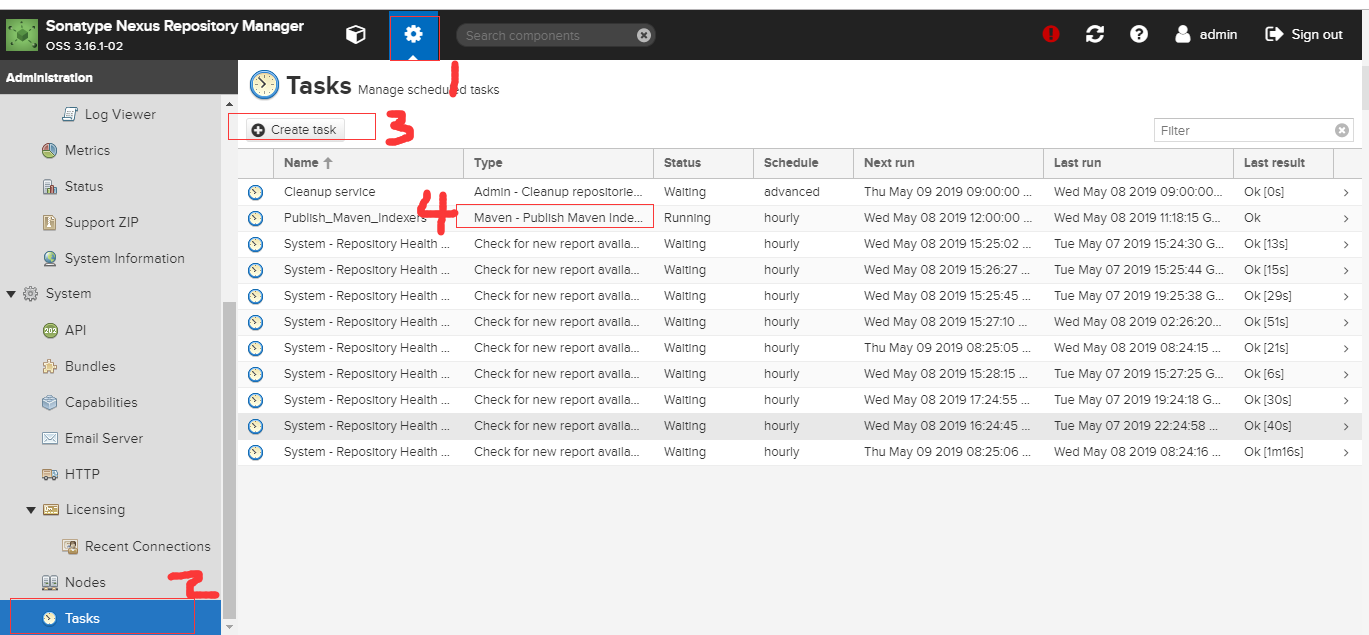1369x635 pixels.
Task: Click the advanced schedule cell
Action: pyautogui.click(x=803, y=192)
